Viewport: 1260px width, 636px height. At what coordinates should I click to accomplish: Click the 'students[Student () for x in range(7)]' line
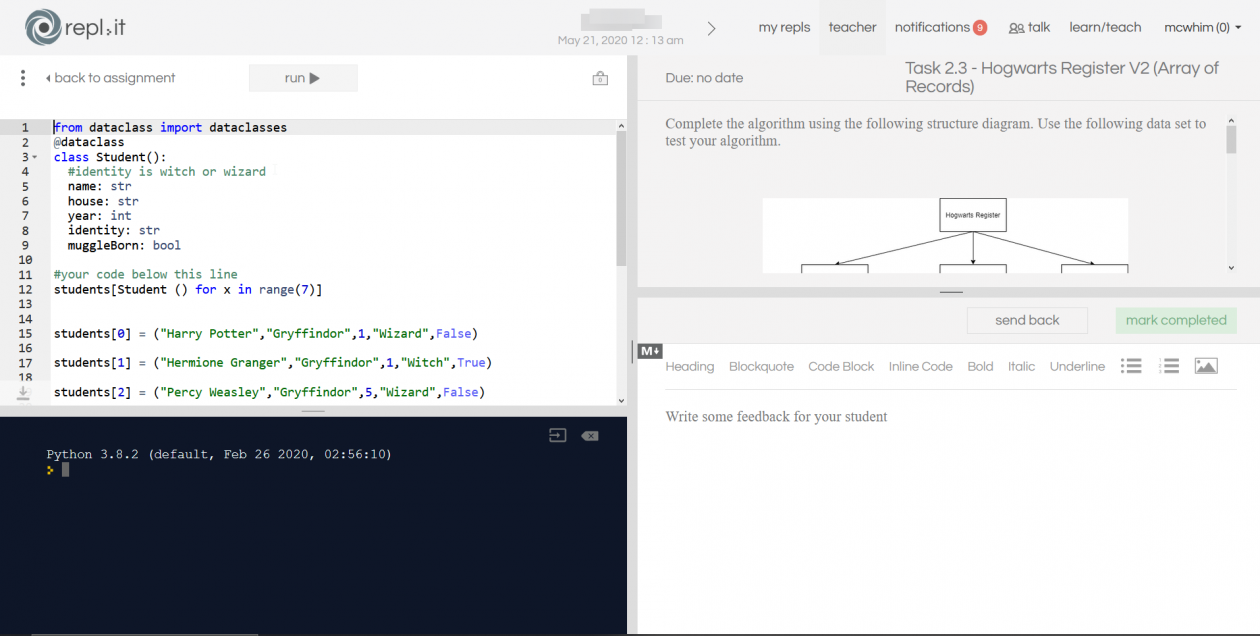click(188, 289)
